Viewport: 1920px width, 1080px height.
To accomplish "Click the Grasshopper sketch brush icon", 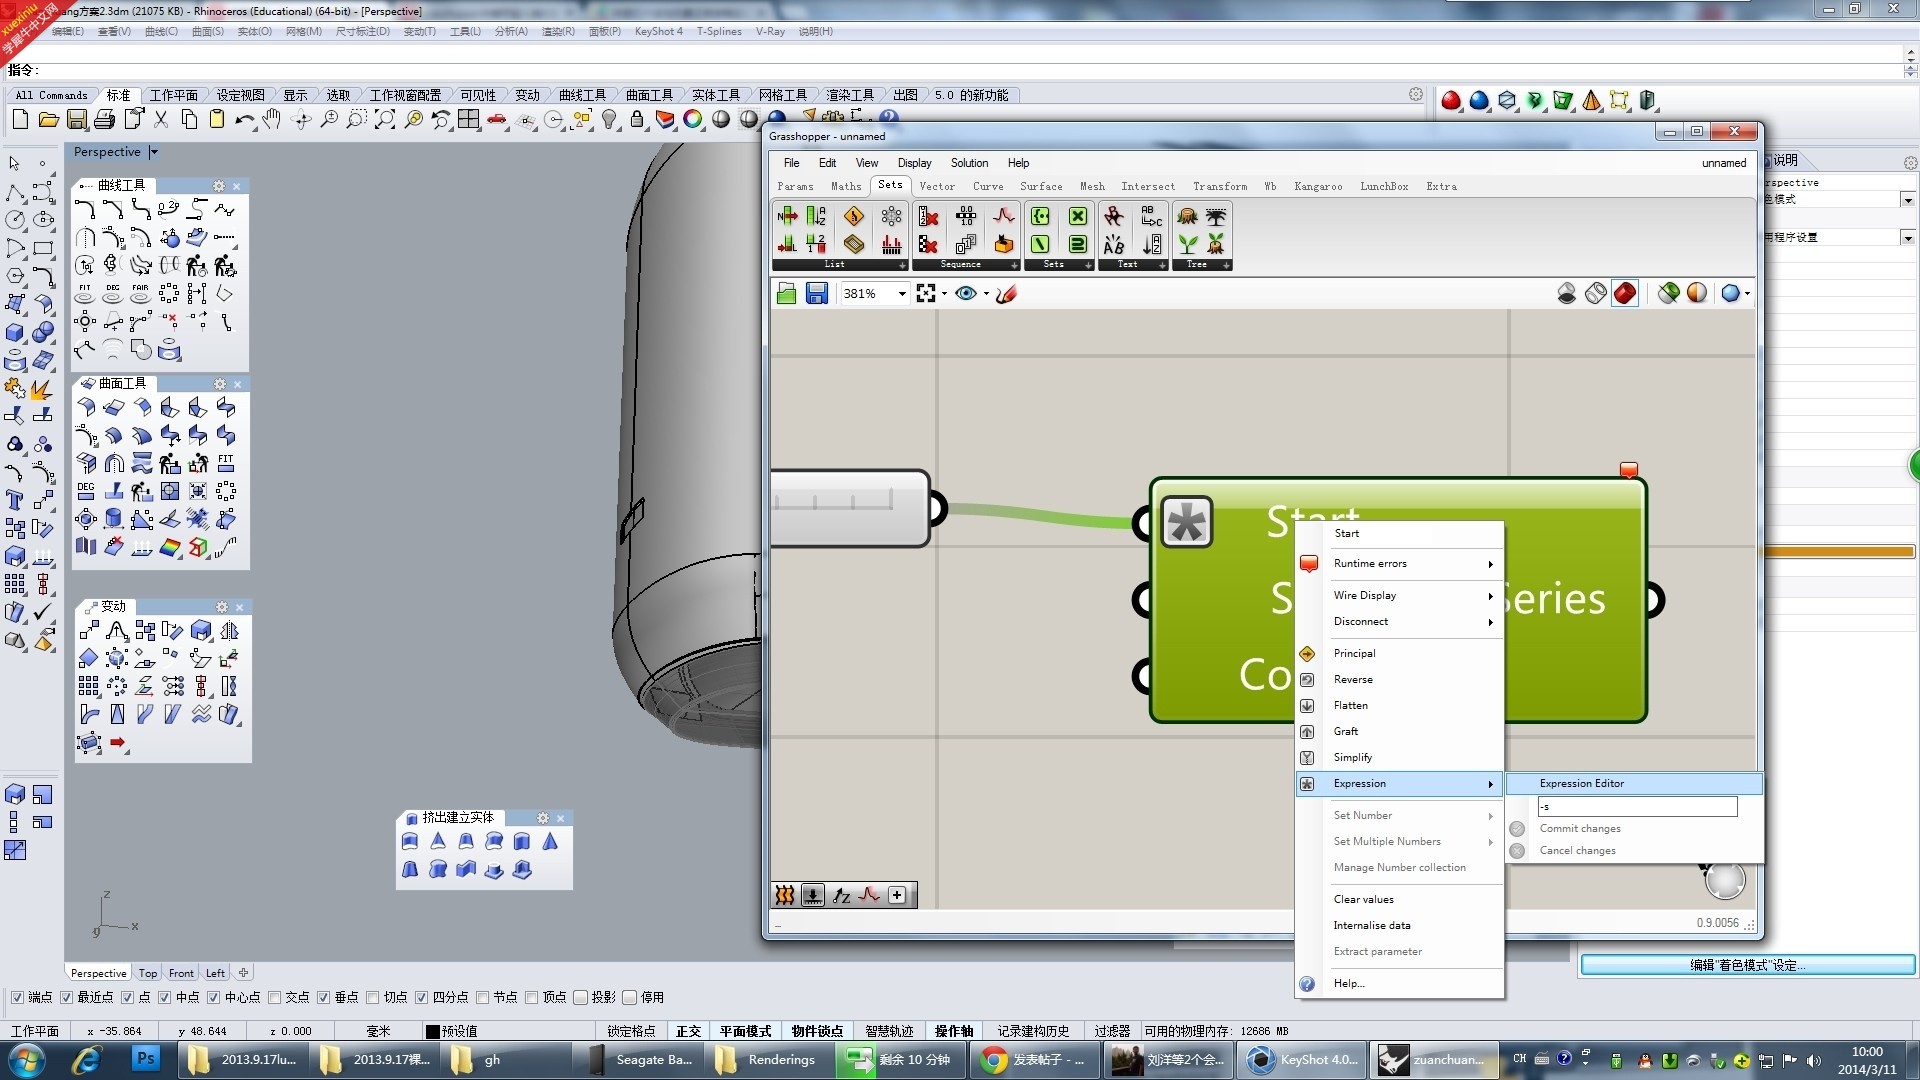I will [1007, 293].
